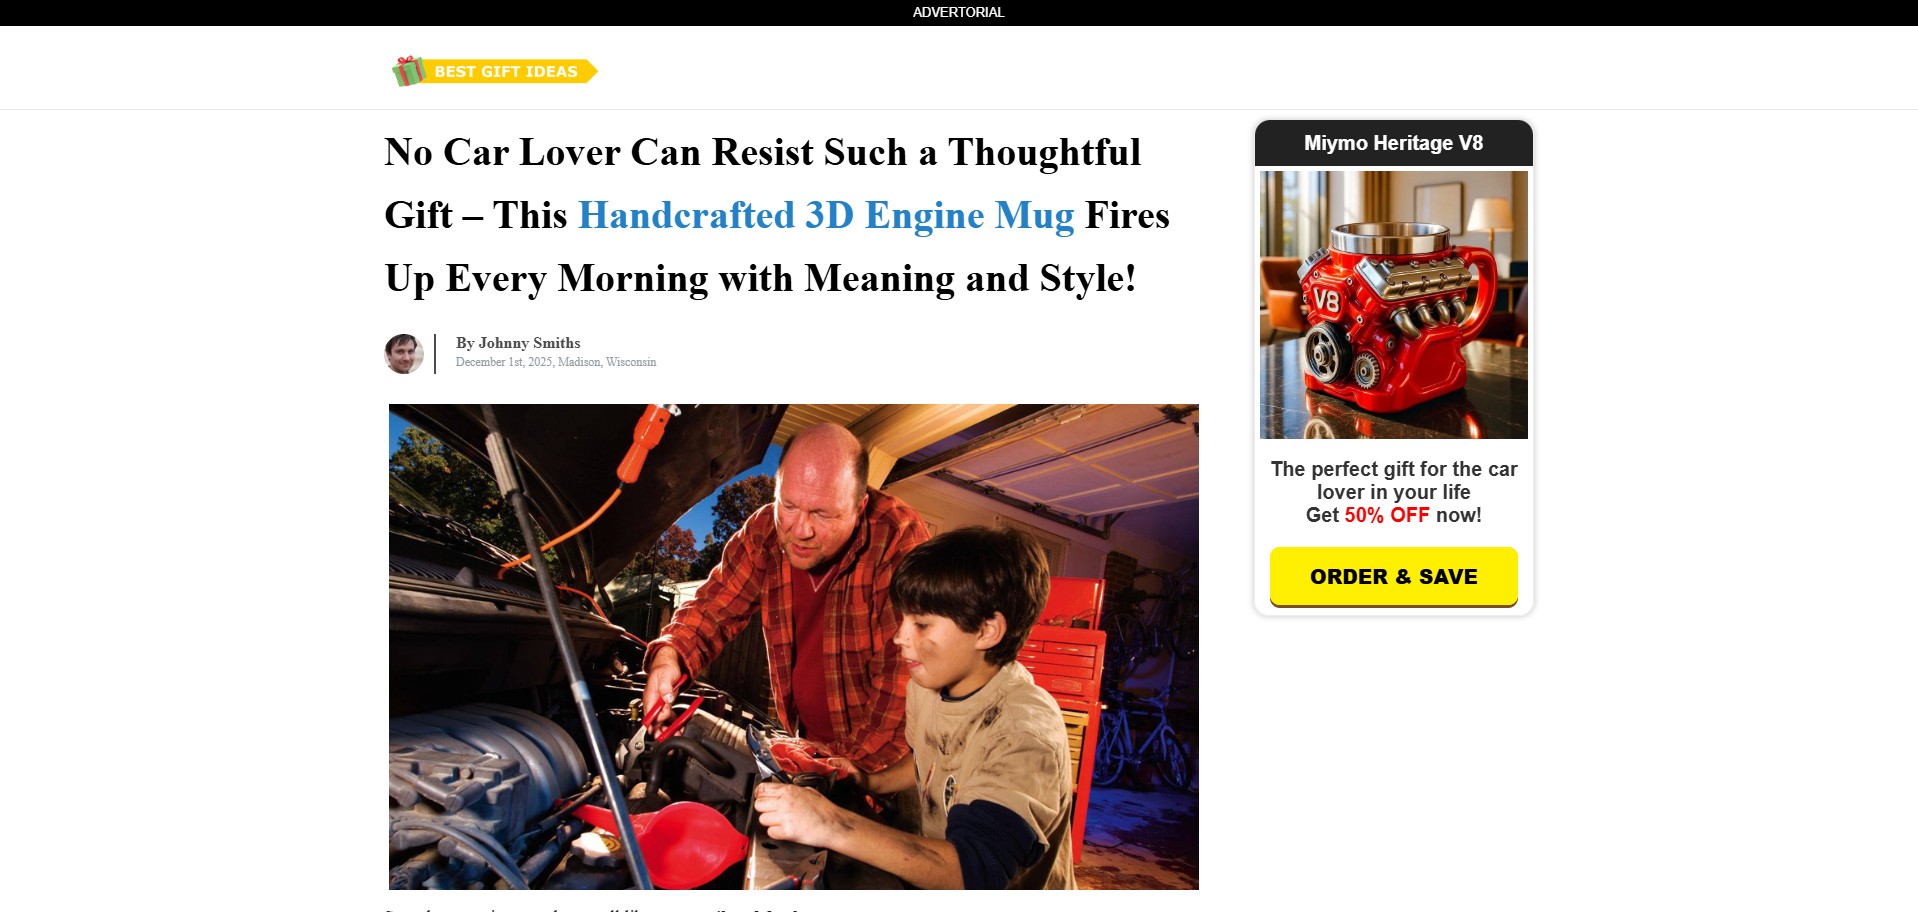Click the V8 emblem on the mug

pos(1326,300)
